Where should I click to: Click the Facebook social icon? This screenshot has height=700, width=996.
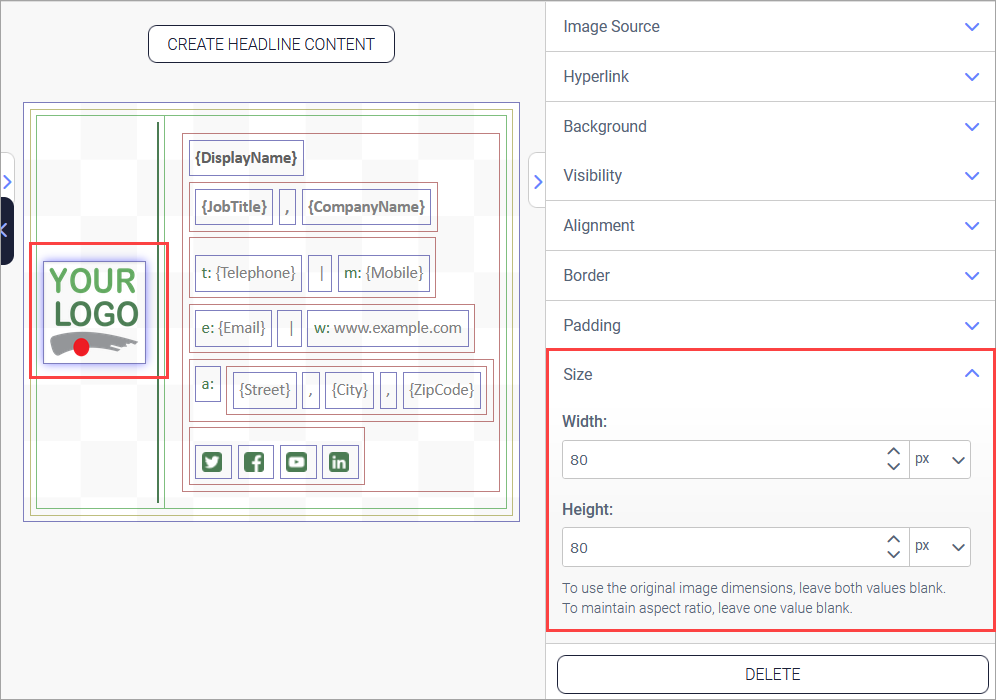(x=256, y=462)
